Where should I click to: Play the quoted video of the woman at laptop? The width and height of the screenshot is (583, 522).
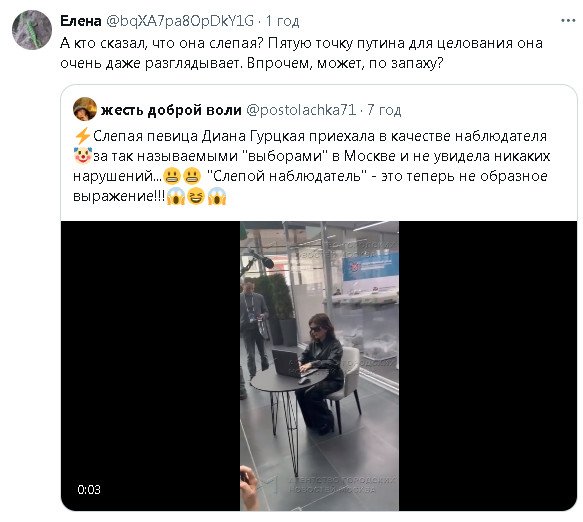click(x=319, y=366)
